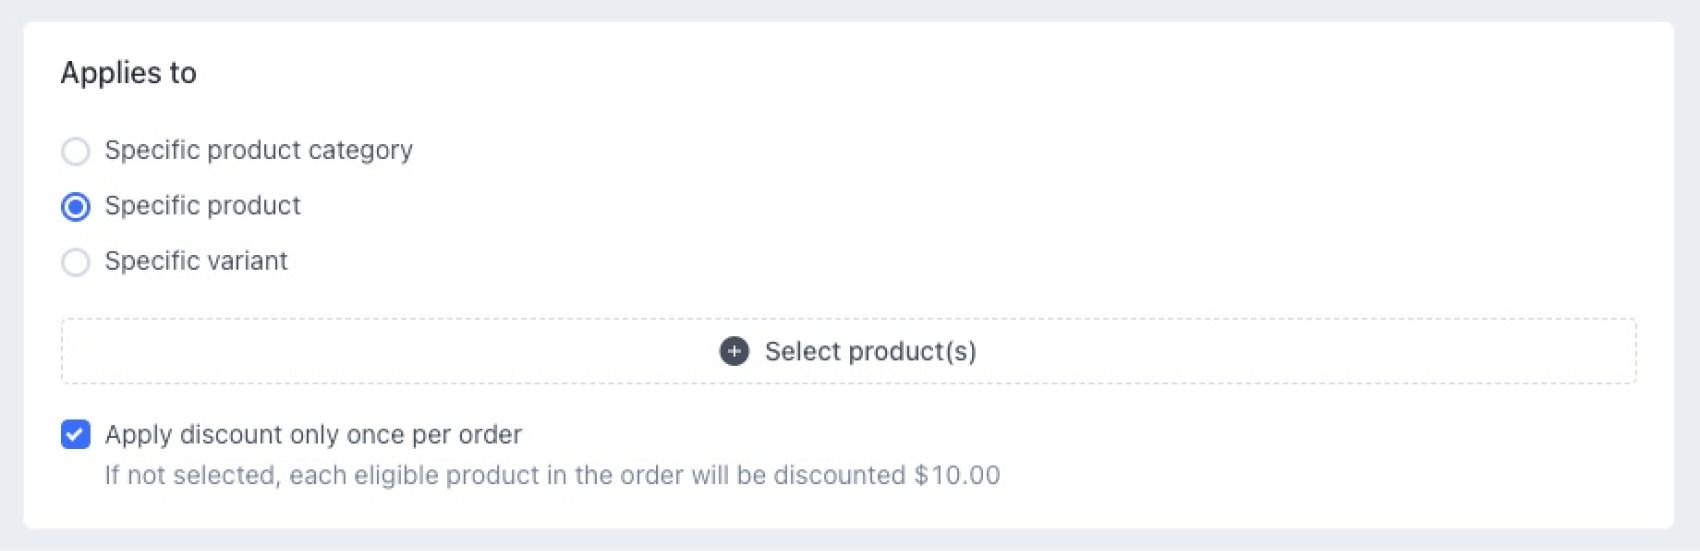Click the selected Specific product radio button

(76, 207)
